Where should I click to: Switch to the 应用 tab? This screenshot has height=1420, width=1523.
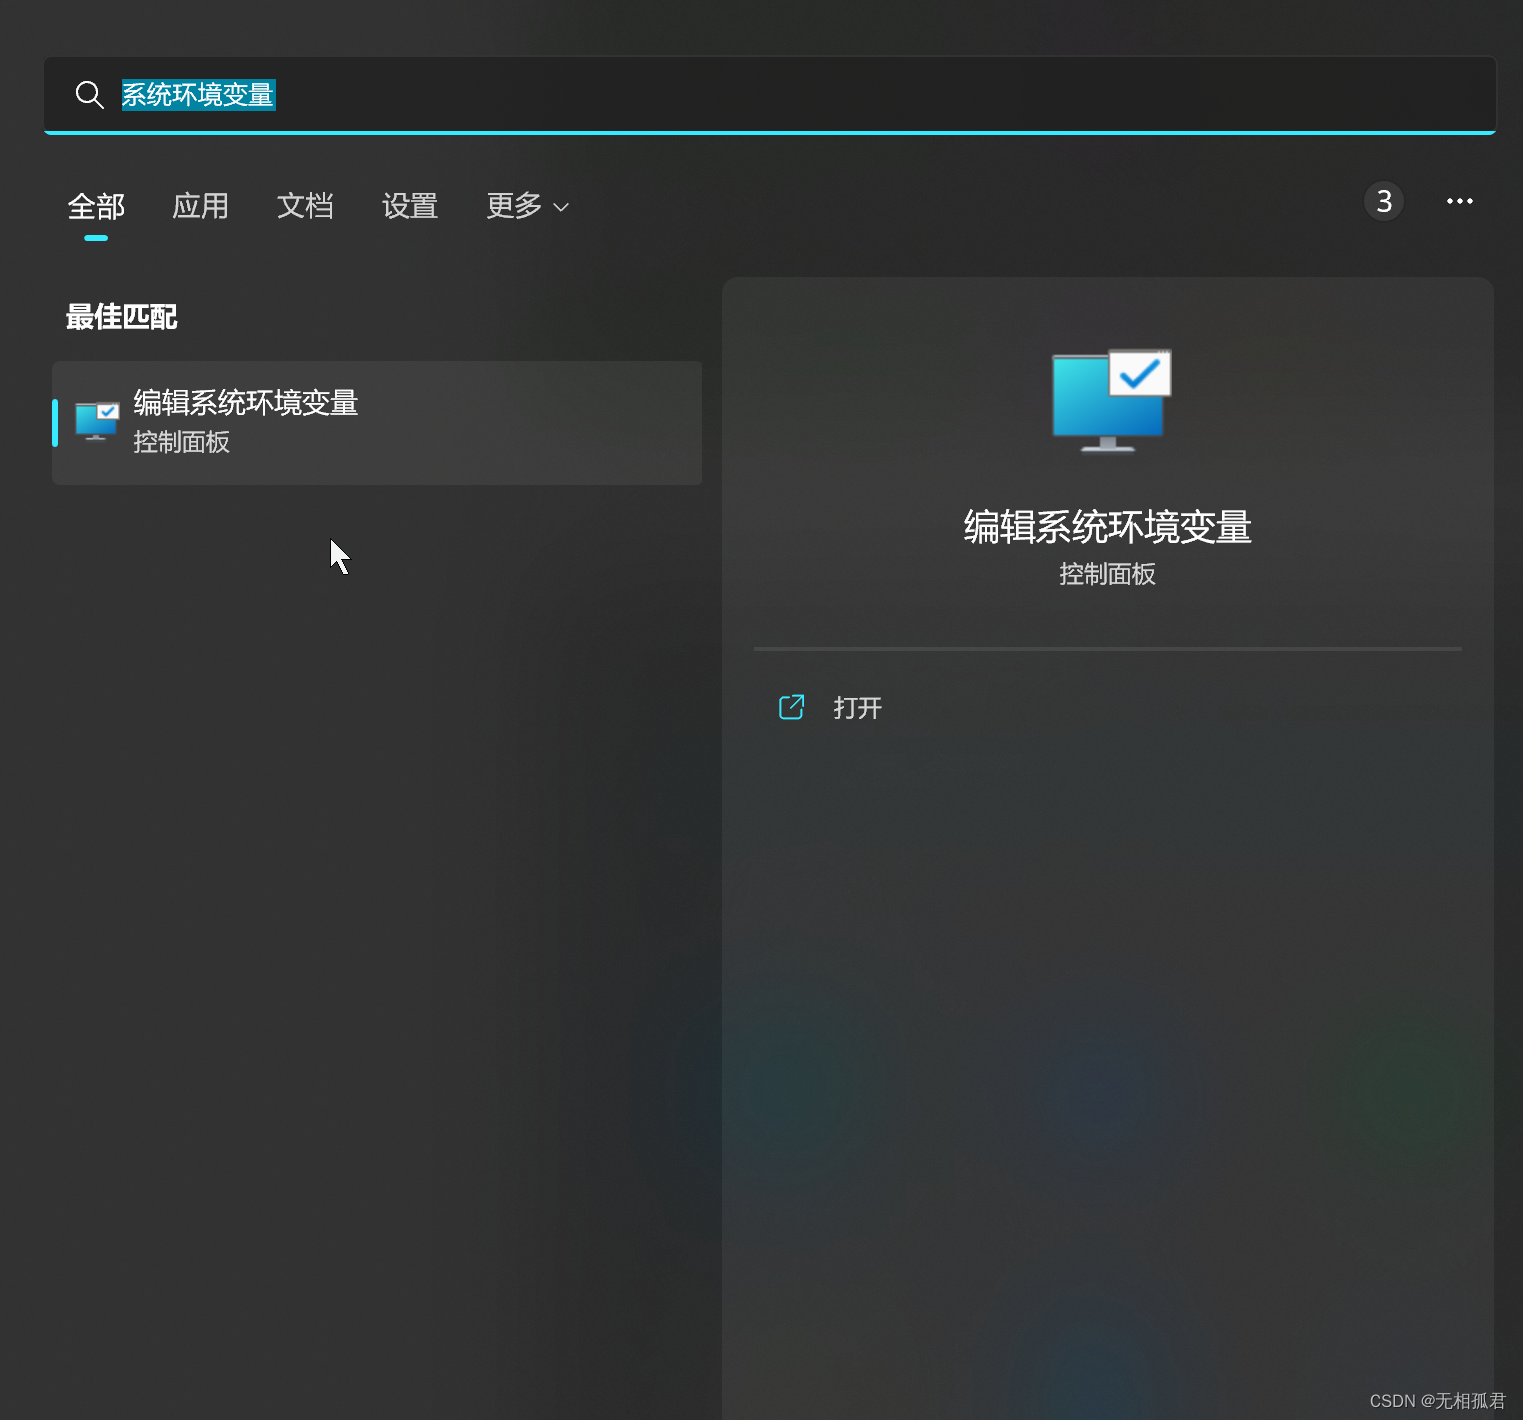click(200, 206)
